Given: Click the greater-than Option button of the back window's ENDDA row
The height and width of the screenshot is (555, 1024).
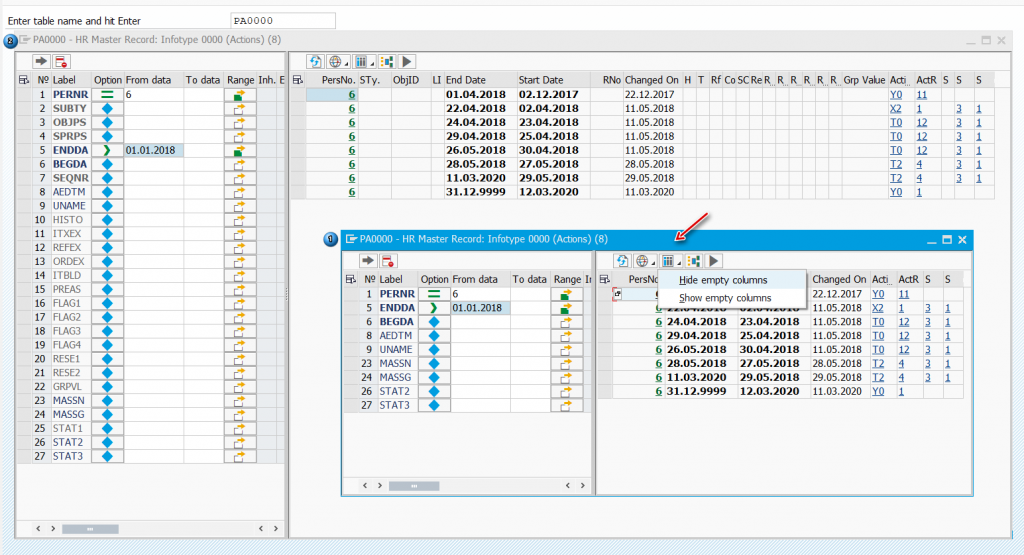Looking at the screenshot, I should pyautogui.click(x=107, y=150).
